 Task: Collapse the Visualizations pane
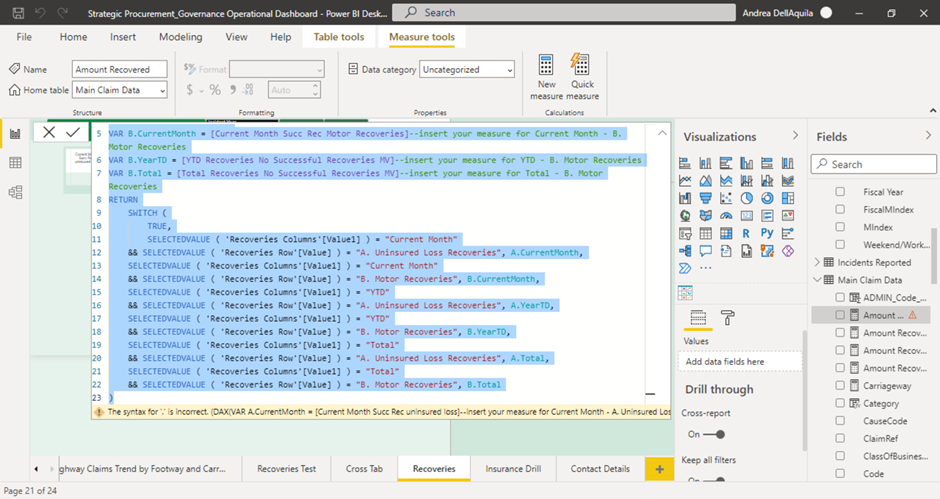tap(796, 136)
